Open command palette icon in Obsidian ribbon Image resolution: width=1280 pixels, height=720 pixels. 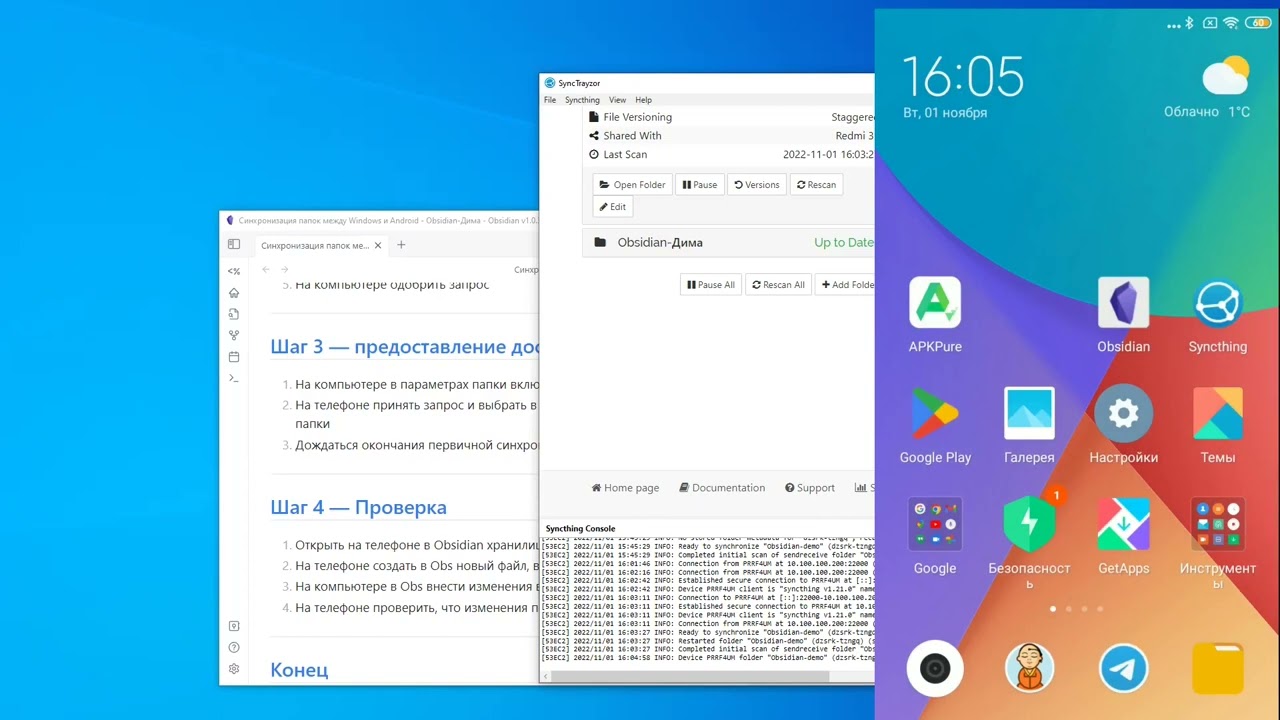[x=233, y=378]
